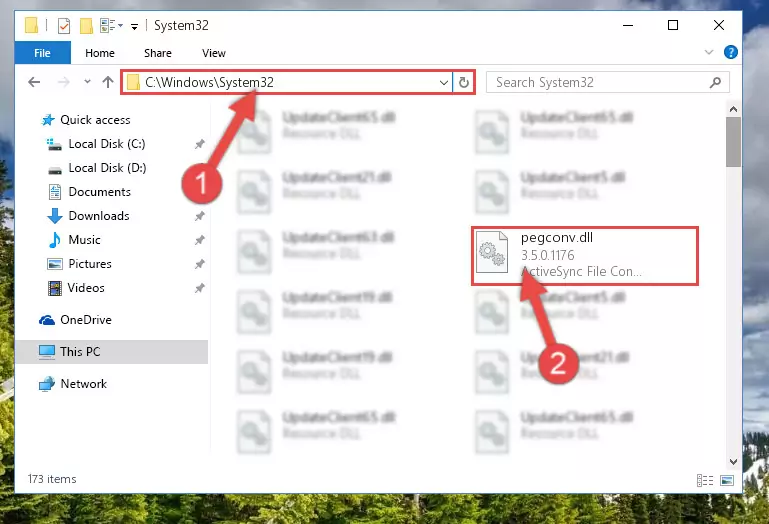
Task: Expand the ribbon with the chevron
Action: 709,52
